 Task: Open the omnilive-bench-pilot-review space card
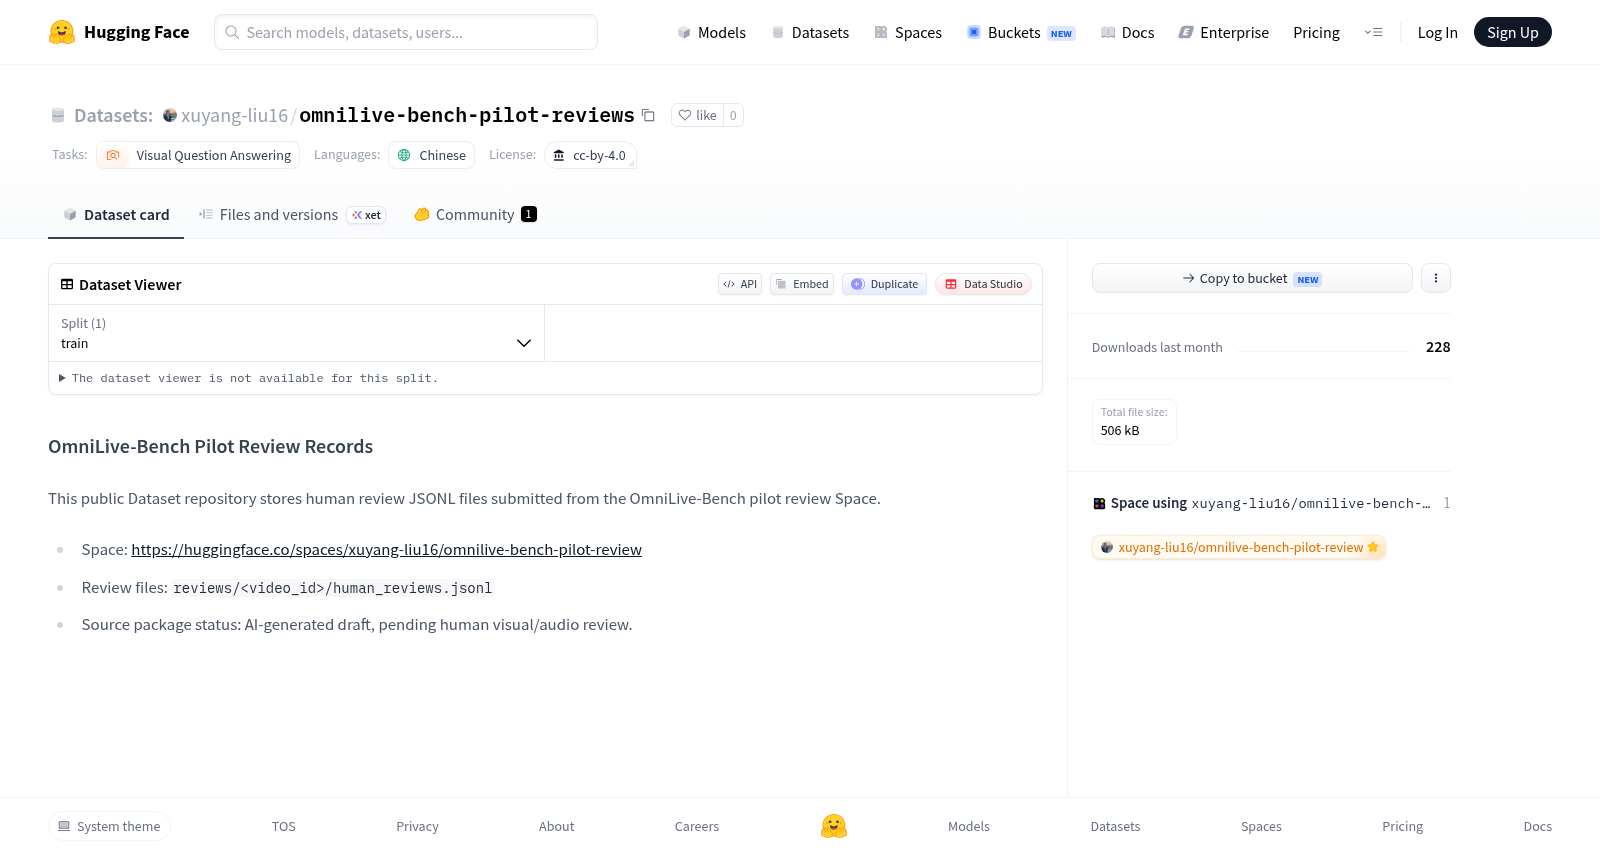[x=1239, y=547]
